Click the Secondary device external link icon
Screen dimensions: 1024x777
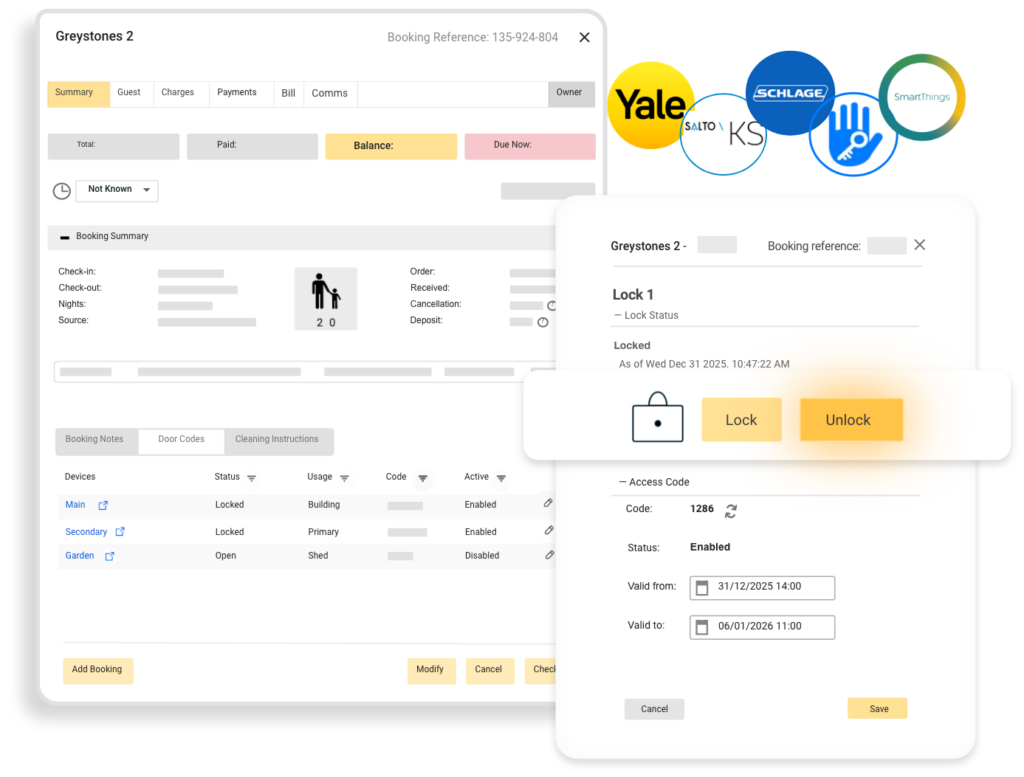(120, 532)
